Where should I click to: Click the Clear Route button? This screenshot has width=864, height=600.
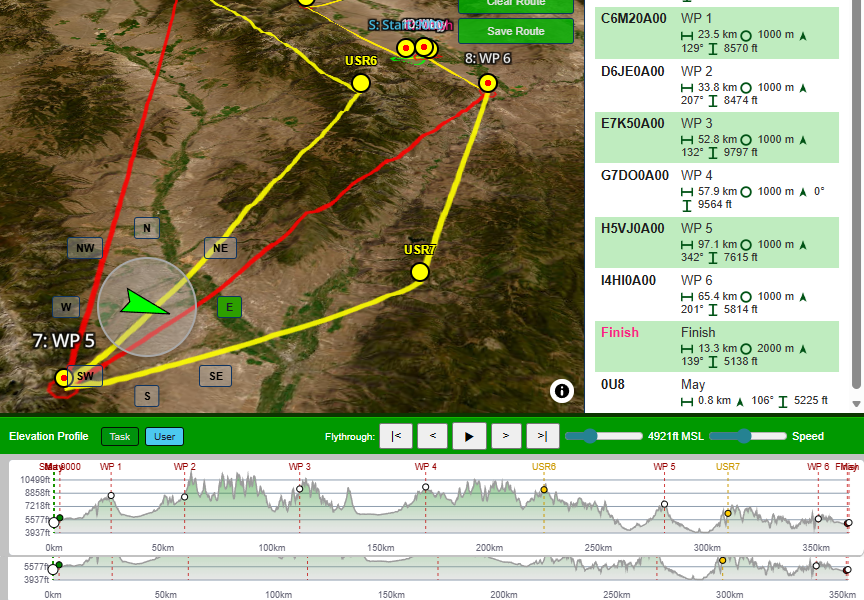516,4
